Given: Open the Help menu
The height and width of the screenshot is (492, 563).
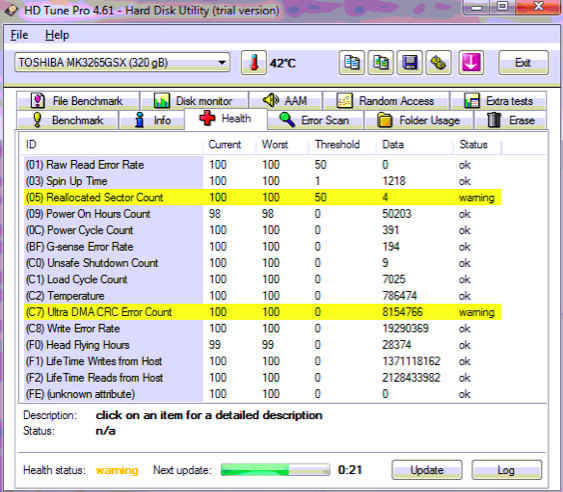Looking at the screenshot, I should 57,35.
